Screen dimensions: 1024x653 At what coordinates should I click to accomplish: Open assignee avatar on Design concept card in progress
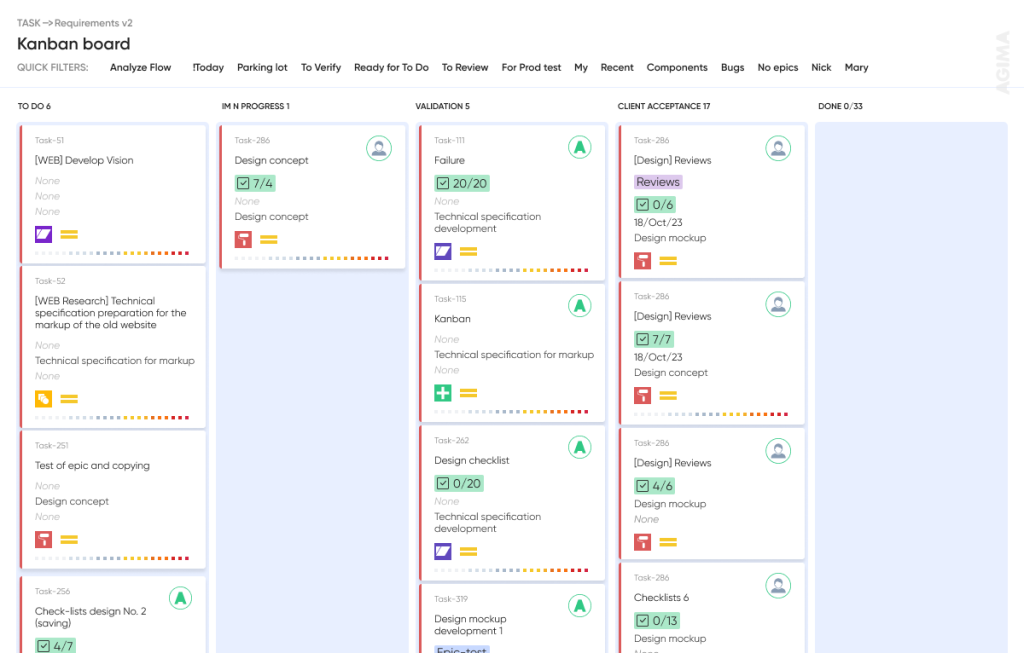click(x=379, y=148)
